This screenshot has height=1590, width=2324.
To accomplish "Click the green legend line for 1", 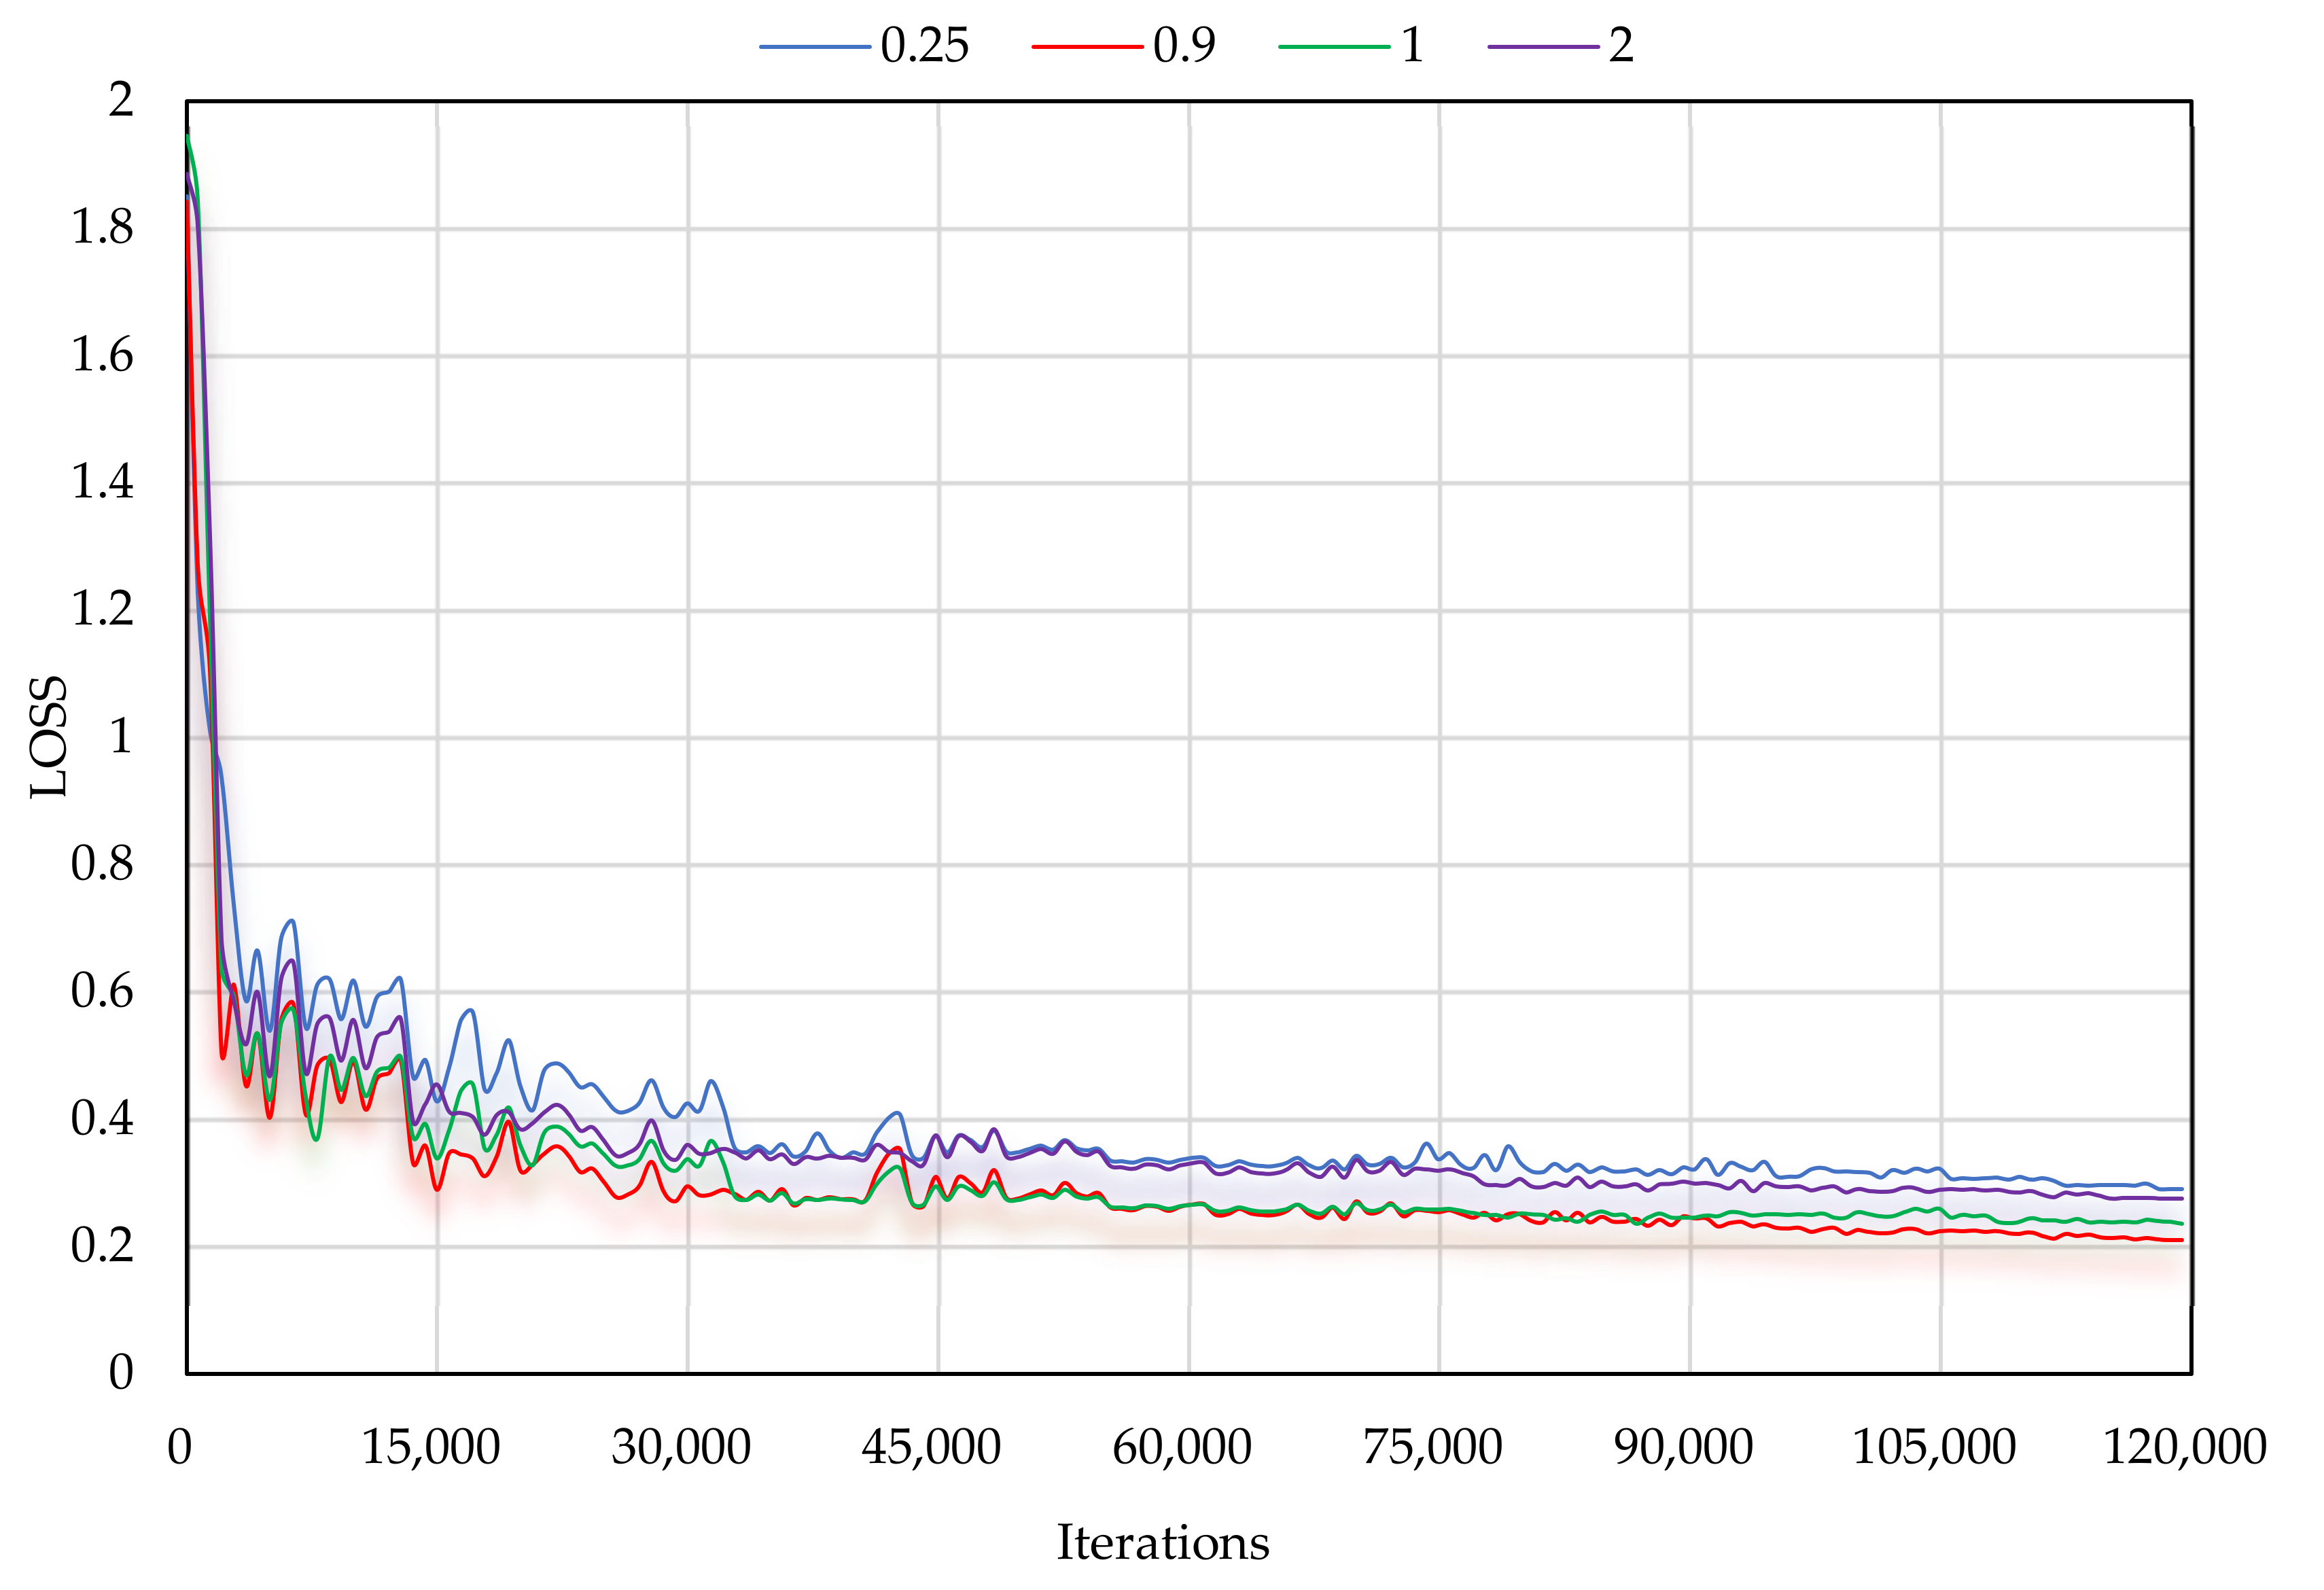I will click(x=1334, y=46).
